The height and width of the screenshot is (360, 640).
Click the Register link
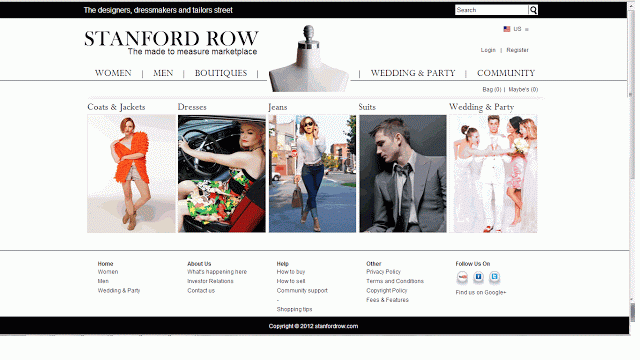point(518,50)
